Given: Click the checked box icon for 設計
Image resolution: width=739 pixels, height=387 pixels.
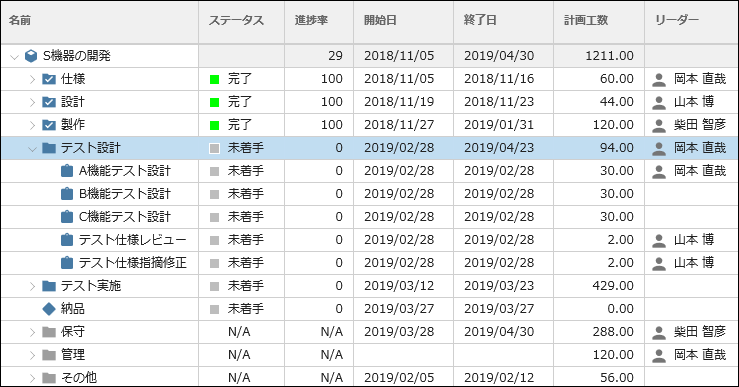Looking at the screenshot, I should [x=49, y=102].
